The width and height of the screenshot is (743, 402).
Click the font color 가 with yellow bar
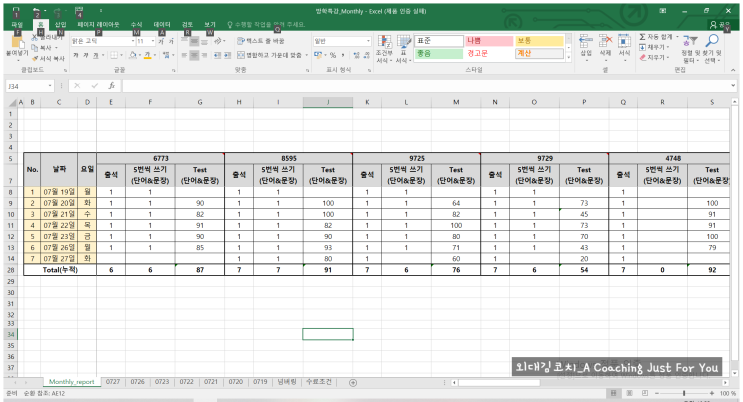pos(148,55)
